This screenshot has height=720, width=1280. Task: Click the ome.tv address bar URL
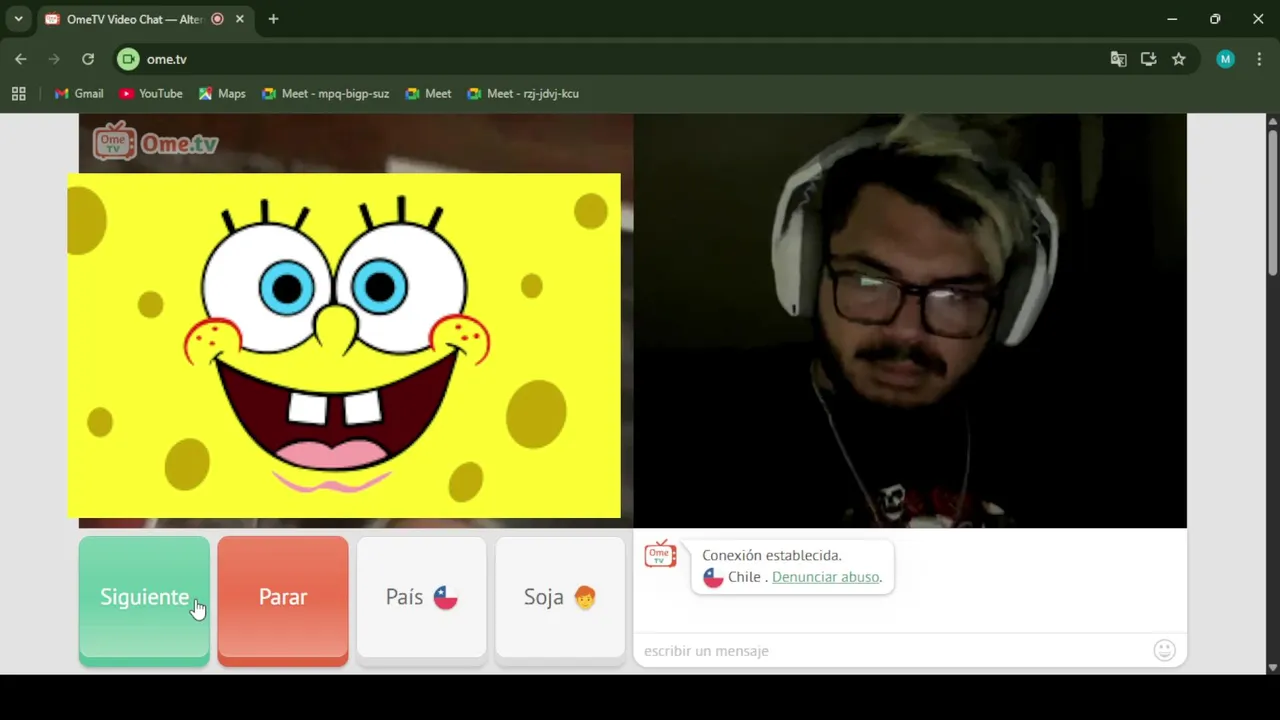coord(167,59)
